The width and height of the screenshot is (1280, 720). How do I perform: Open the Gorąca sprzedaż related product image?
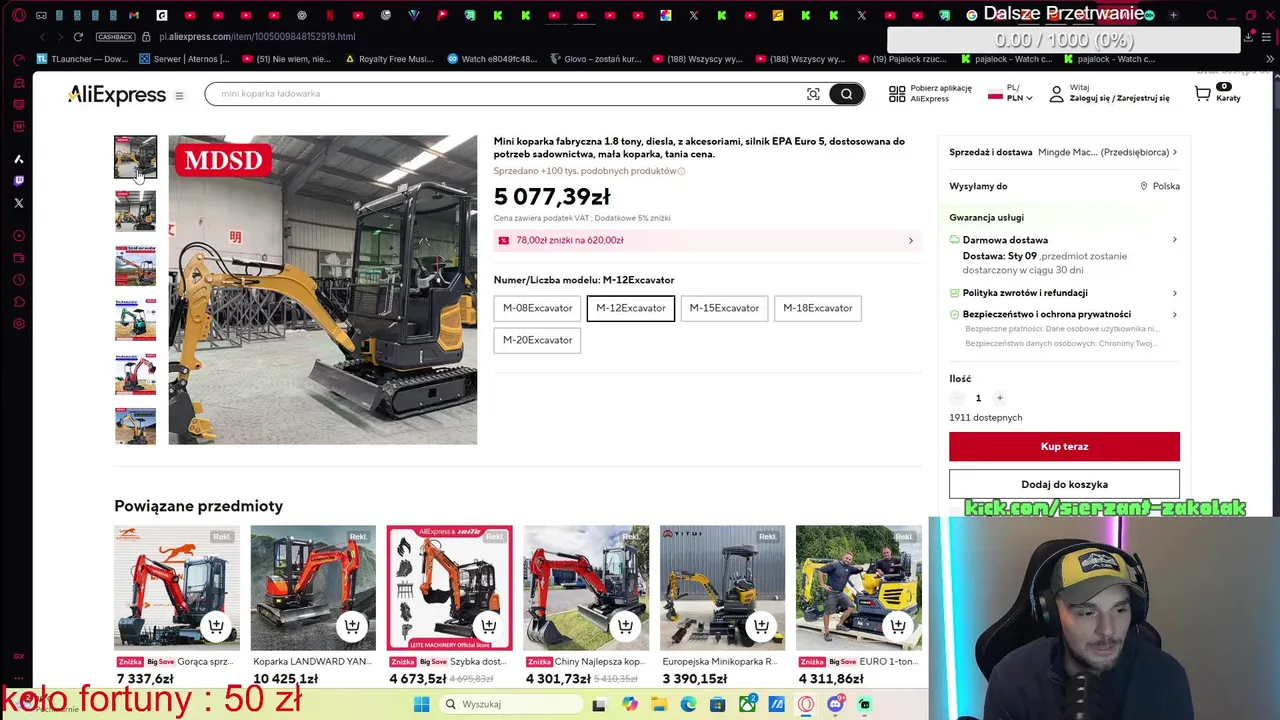point(177,588)
